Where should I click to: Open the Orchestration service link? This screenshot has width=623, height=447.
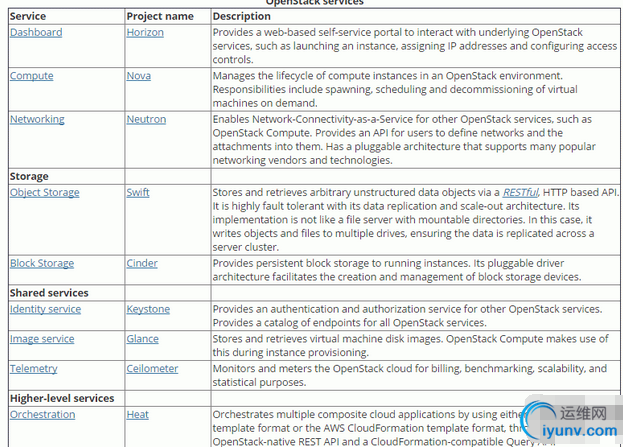point(43,415)
